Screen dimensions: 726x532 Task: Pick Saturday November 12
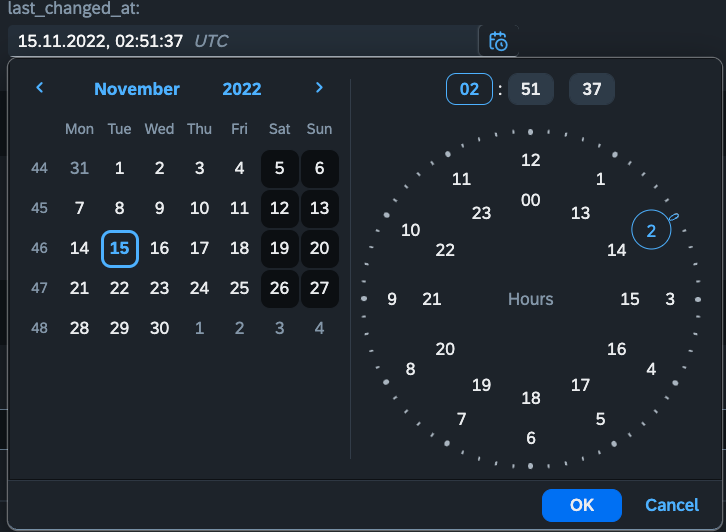pyautogui.click(x=280, y=208)
